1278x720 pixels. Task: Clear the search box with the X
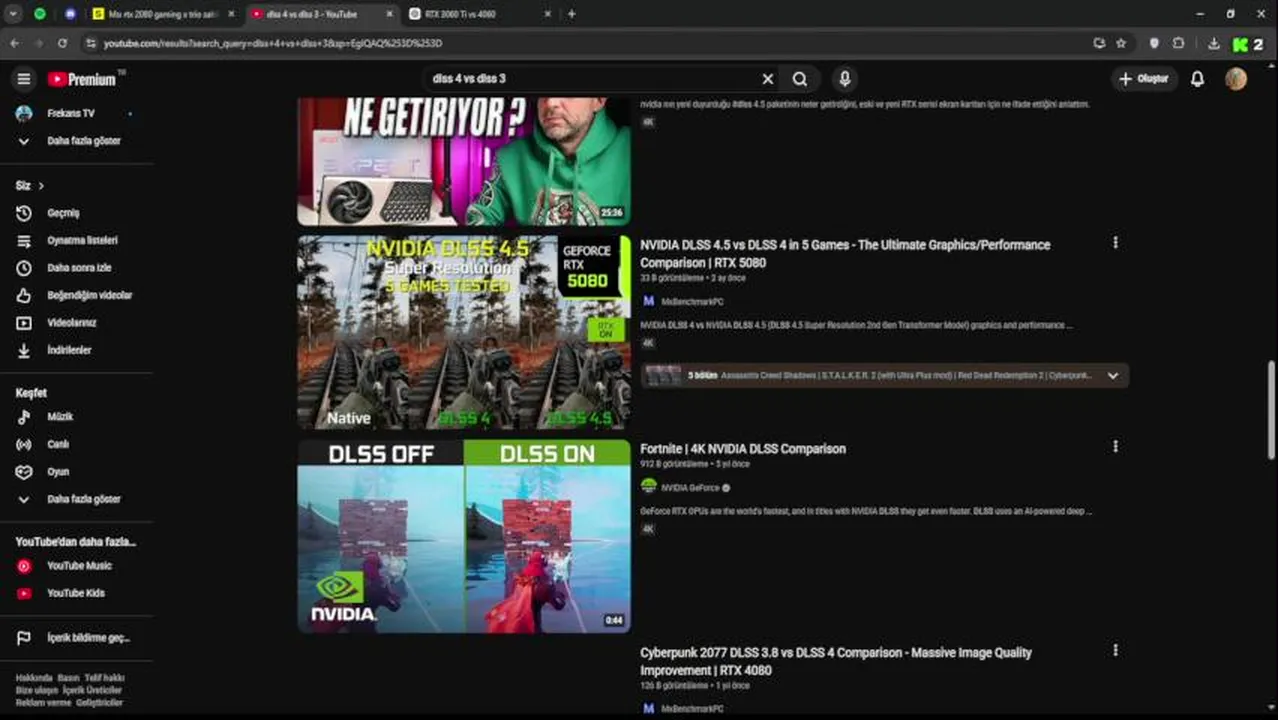(768, 79)
